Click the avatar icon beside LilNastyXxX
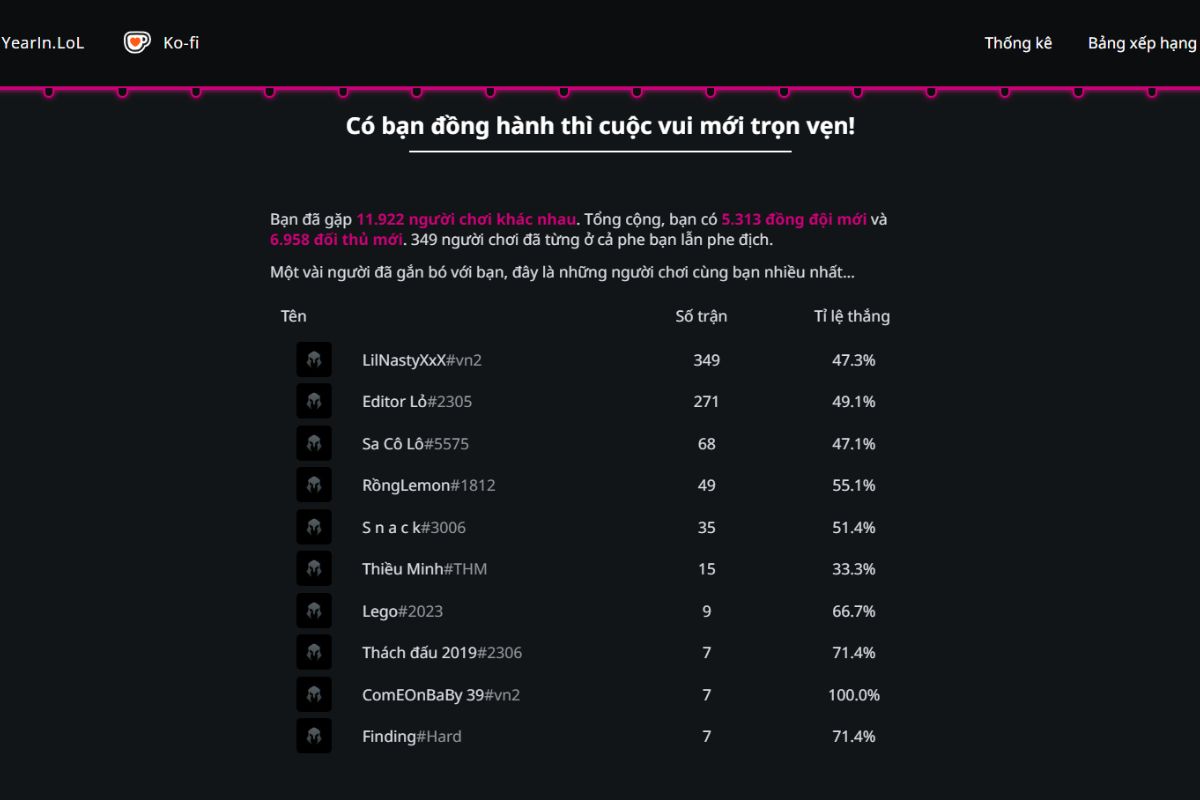The width and height of the screenshot is (1200, 800). tap(314, 360)
